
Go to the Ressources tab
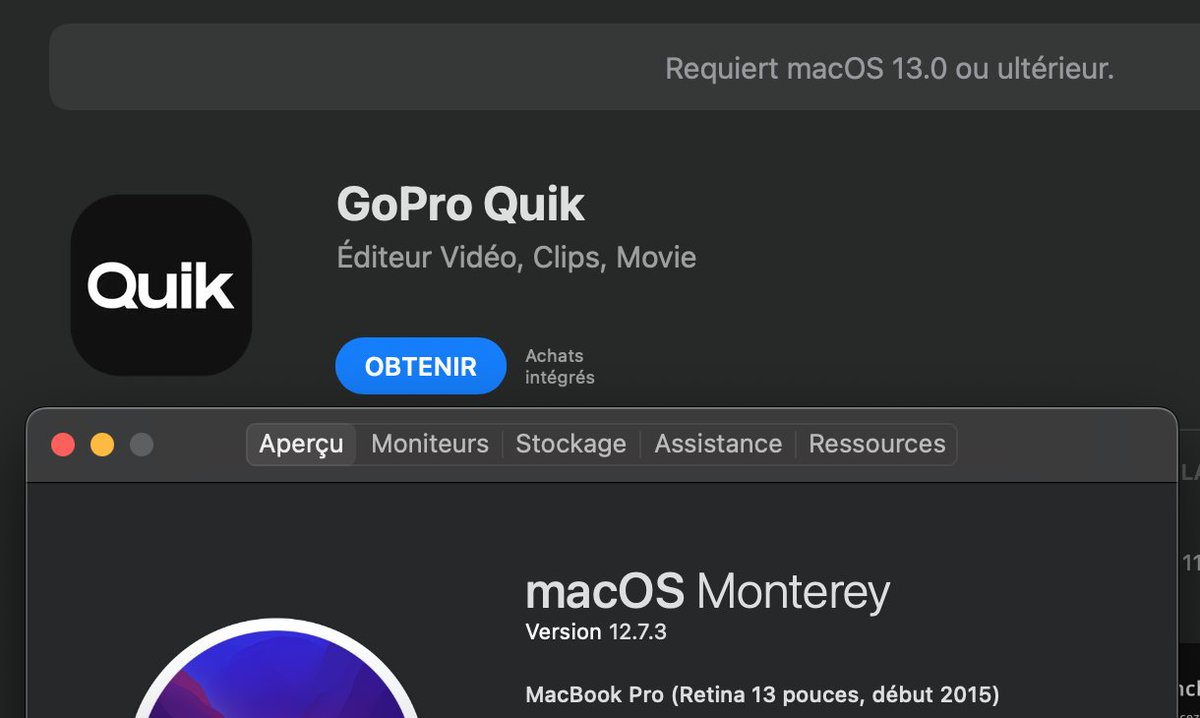click(x=877, y=444)
